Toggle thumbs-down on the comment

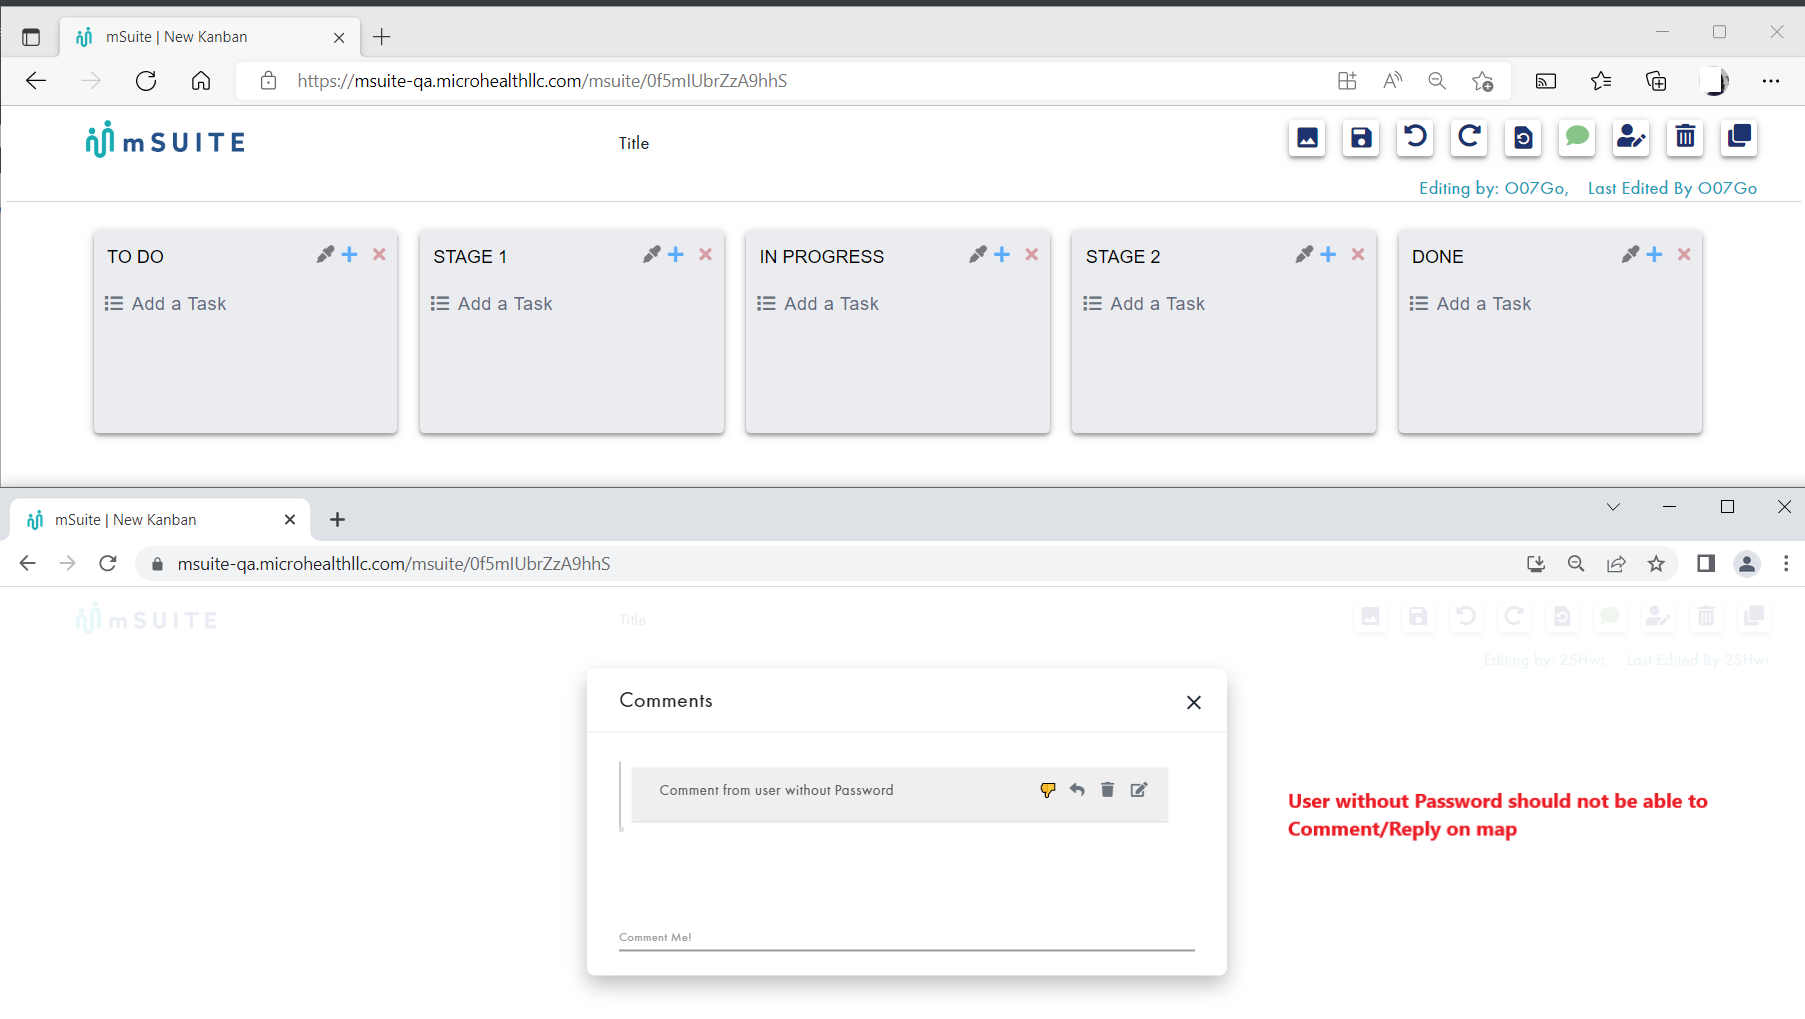1048,790
